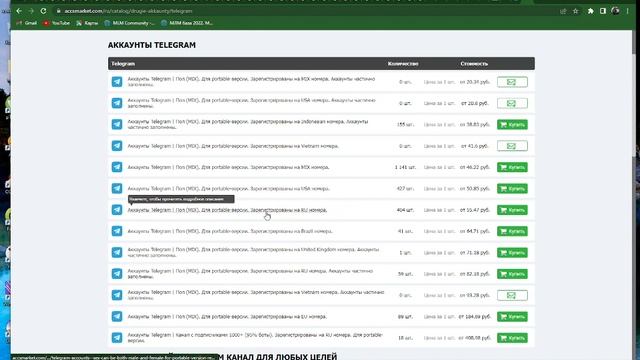Click the Telegram column header

tap(123, 64)
